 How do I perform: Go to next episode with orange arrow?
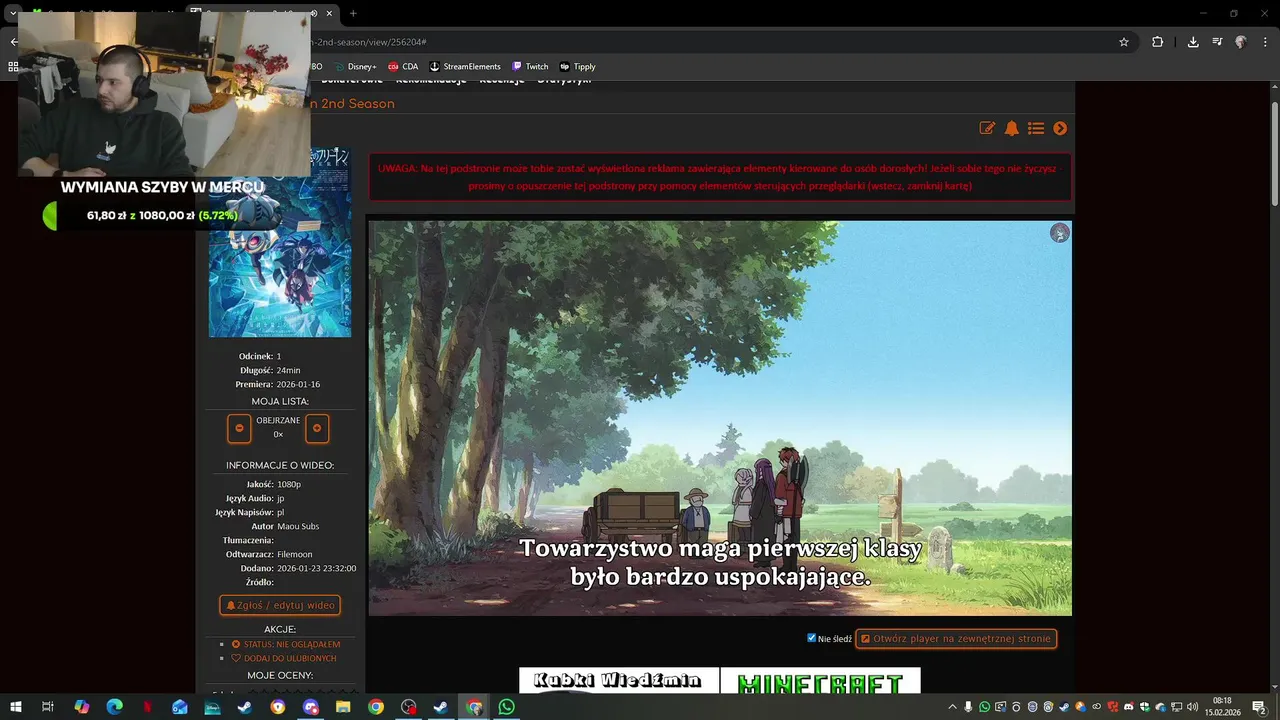click(1060, 128)
